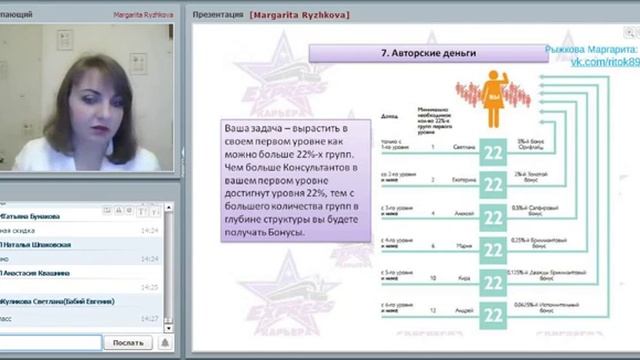This screenshot has width=640, height=360.
Task: Click the 22 box in Светлана row
Action: click(x=493, y=152)
